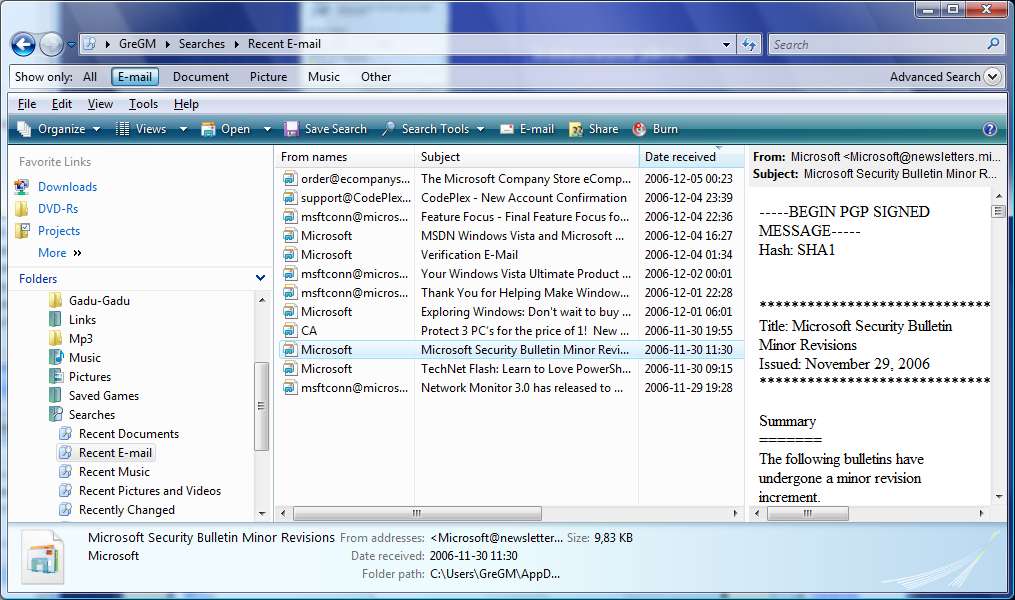
Task: Sort by the Subject column header
Action: 526,157
